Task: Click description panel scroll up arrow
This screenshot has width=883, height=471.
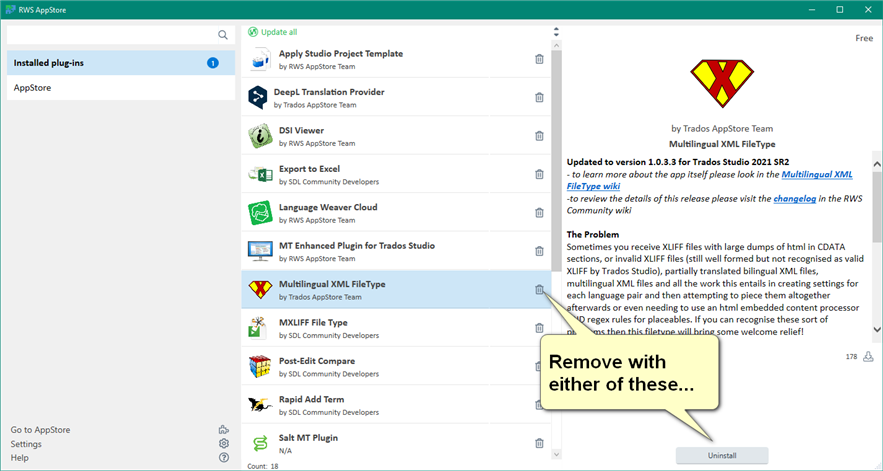Action: point(877,165)
